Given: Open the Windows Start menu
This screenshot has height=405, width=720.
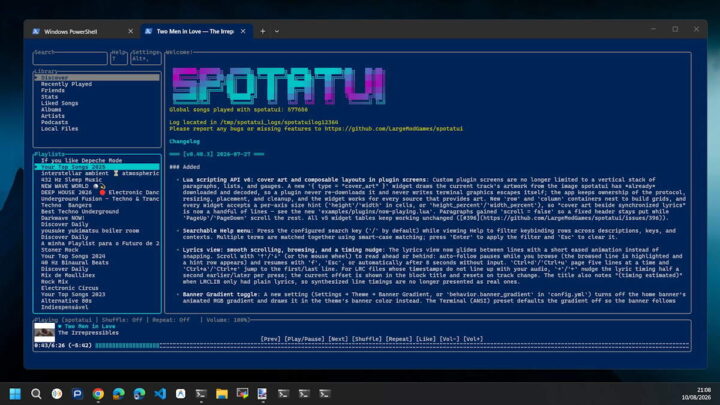Looking at the screenshot, I should 15,394.
